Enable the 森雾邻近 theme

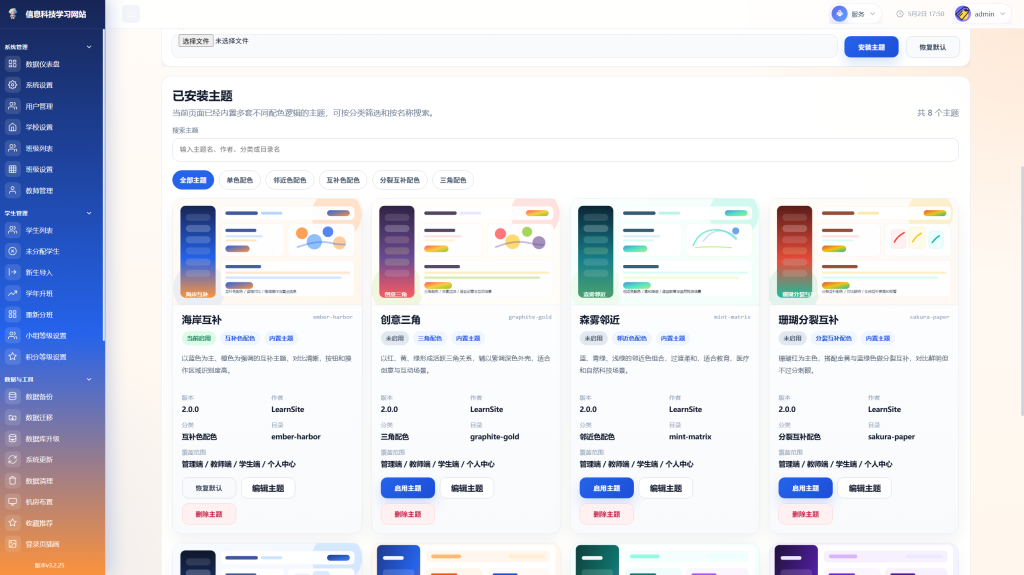click(607, 488)
